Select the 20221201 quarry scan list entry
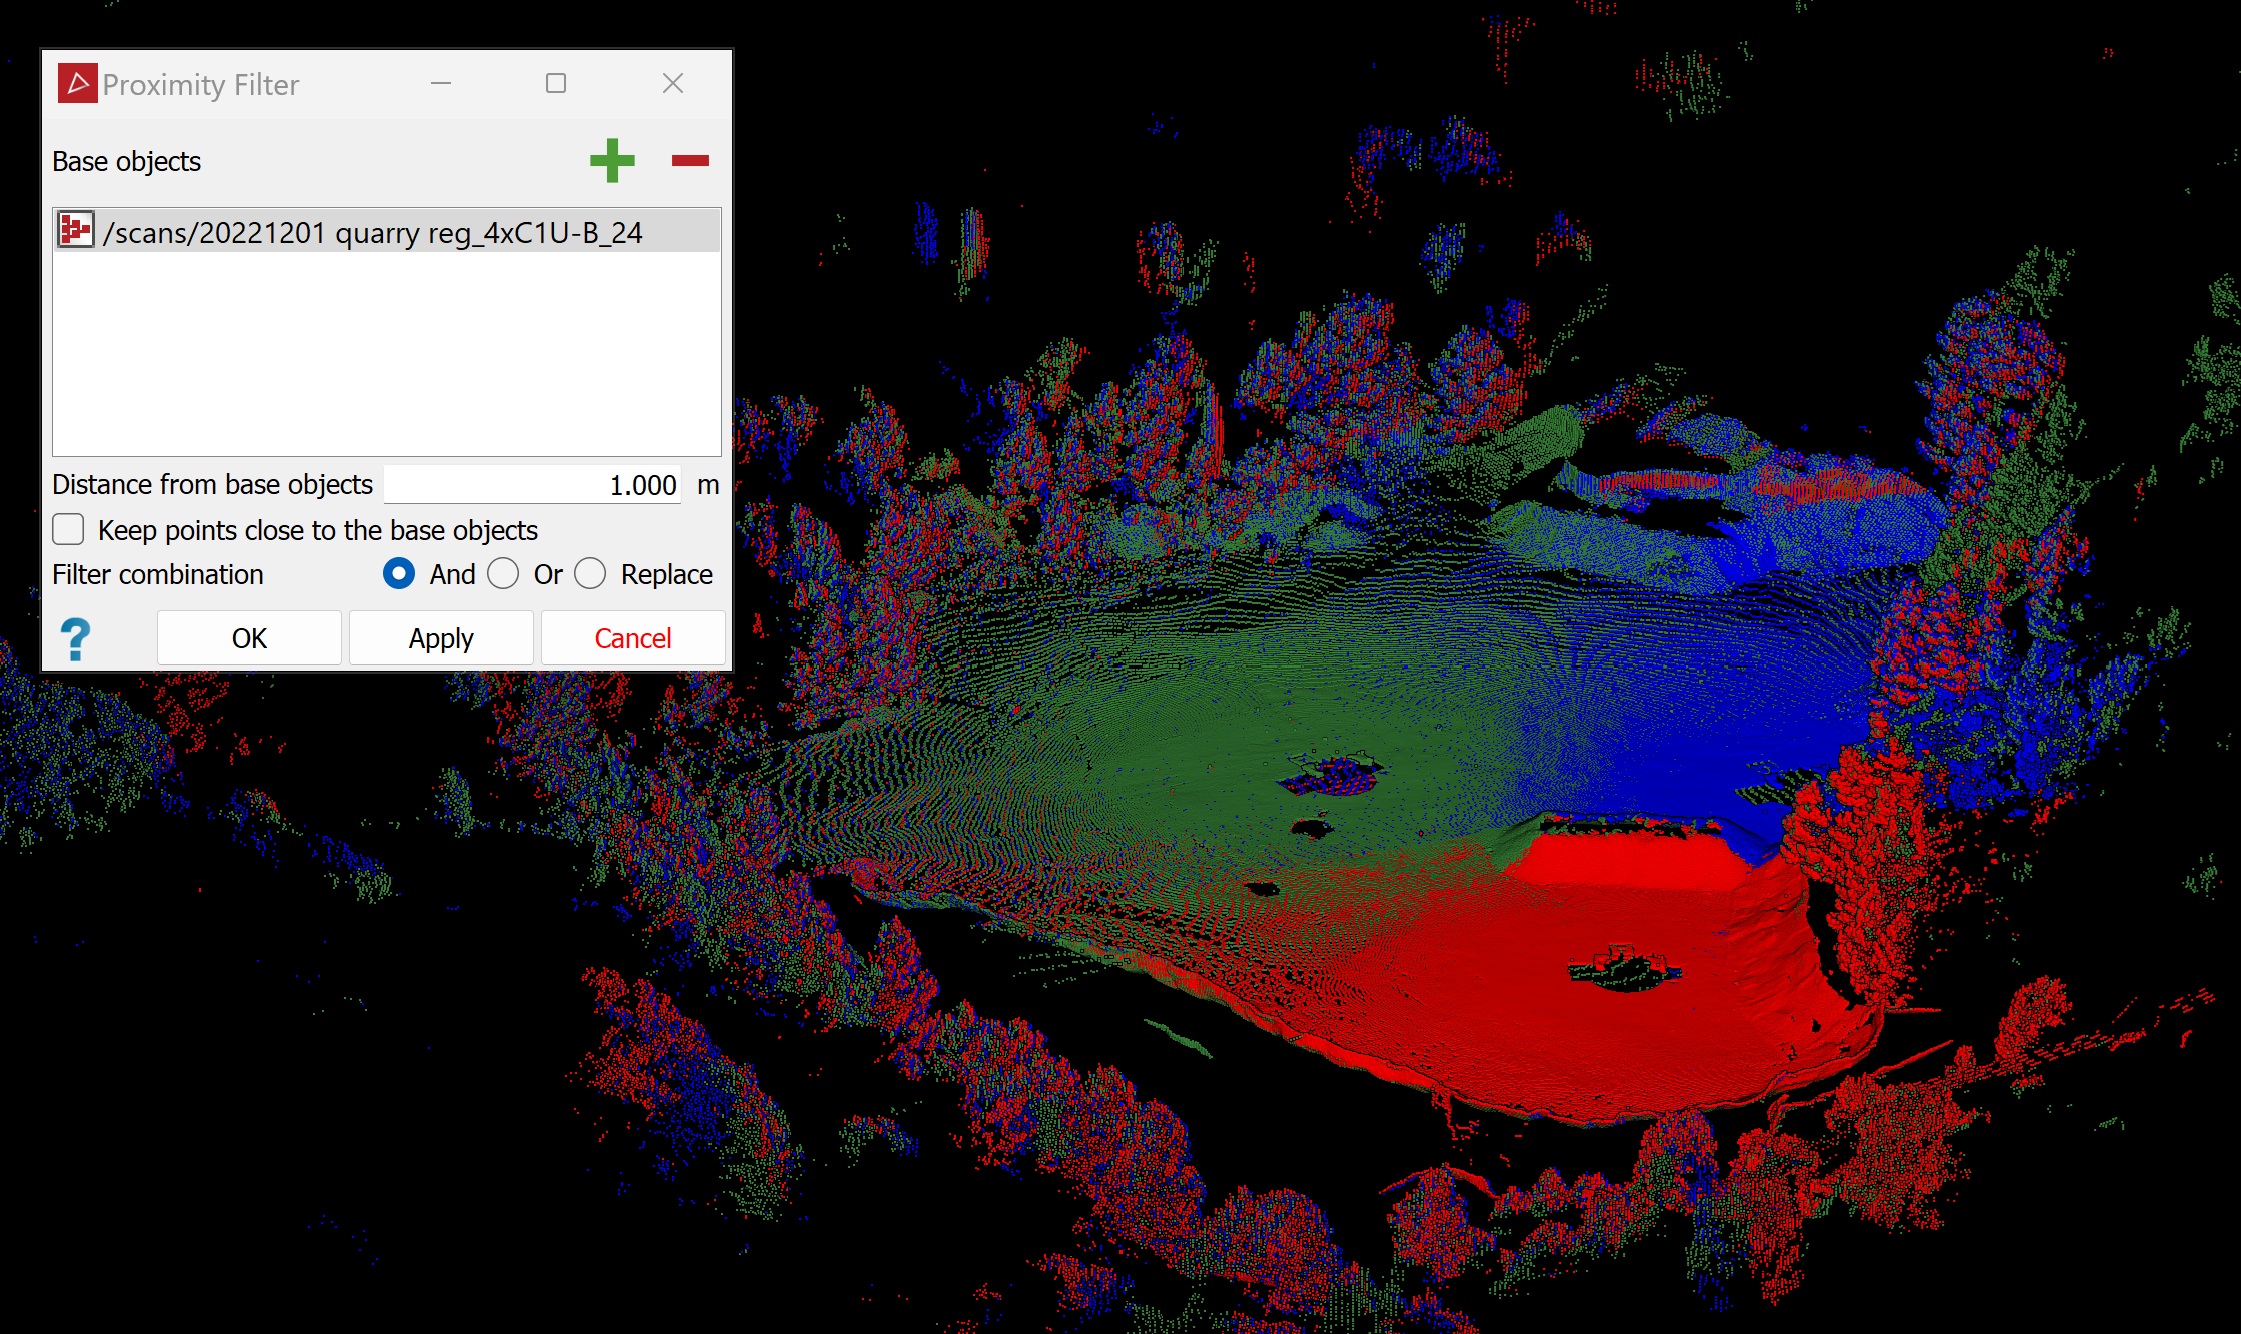 [372, 232]
